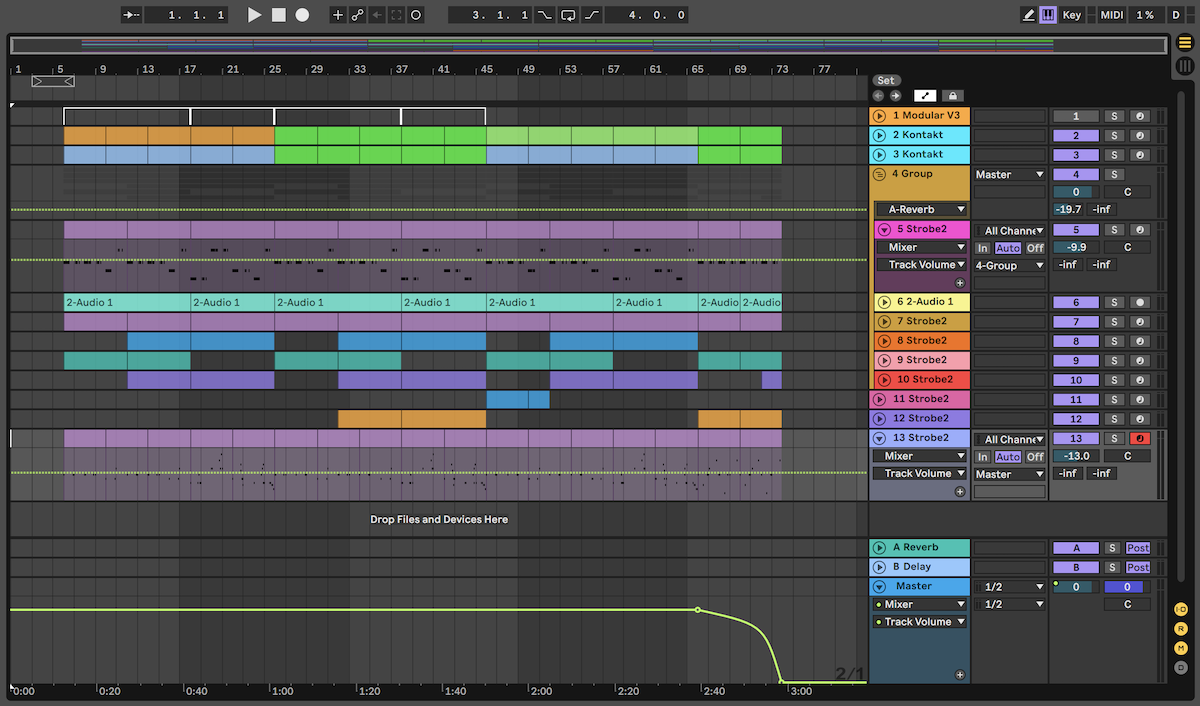Click the Stop transport button
This screenshot has height=706, width=1200.
[x=279, y=15]
